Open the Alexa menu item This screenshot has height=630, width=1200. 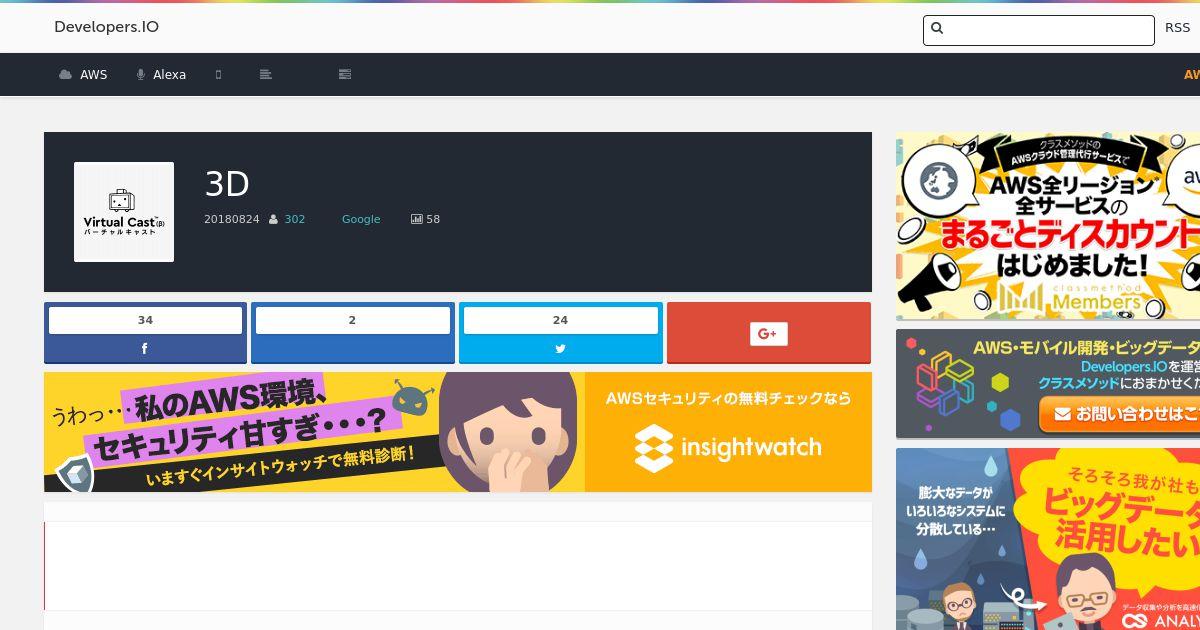coord(169,75)
